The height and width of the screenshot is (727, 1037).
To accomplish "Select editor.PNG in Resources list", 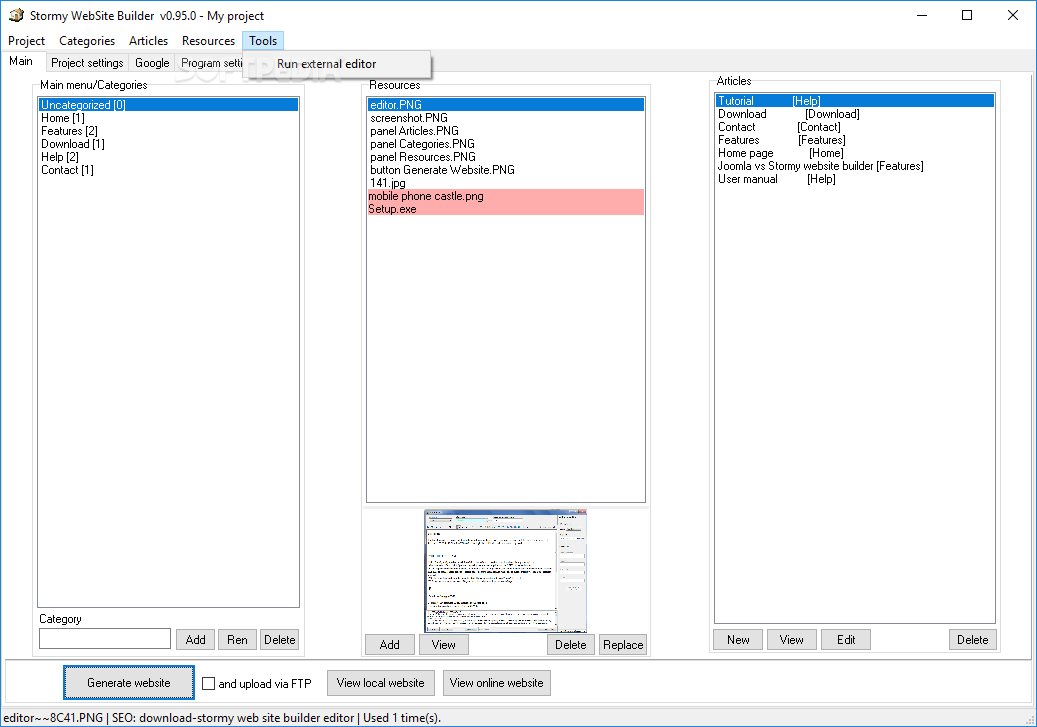I will [x=506, y=105].
